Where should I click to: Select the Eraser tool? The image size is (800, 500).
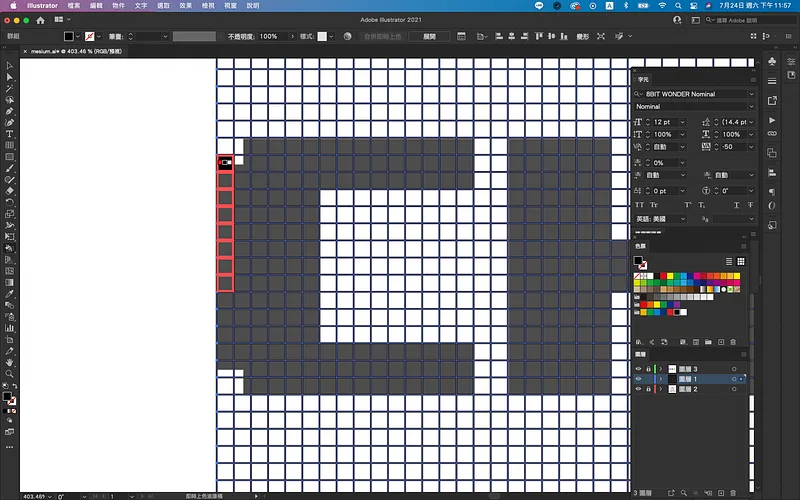point(9,191)
